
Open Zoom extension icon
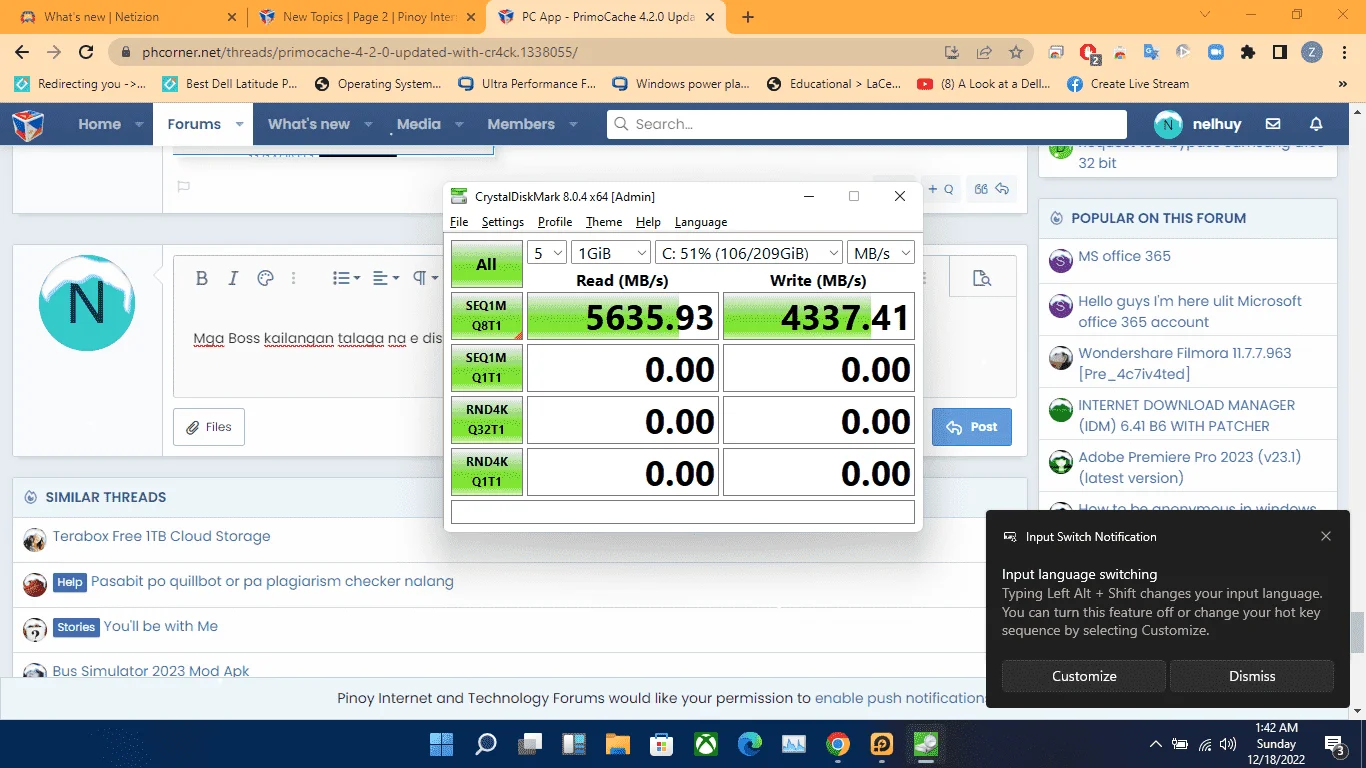(1215, 52)
